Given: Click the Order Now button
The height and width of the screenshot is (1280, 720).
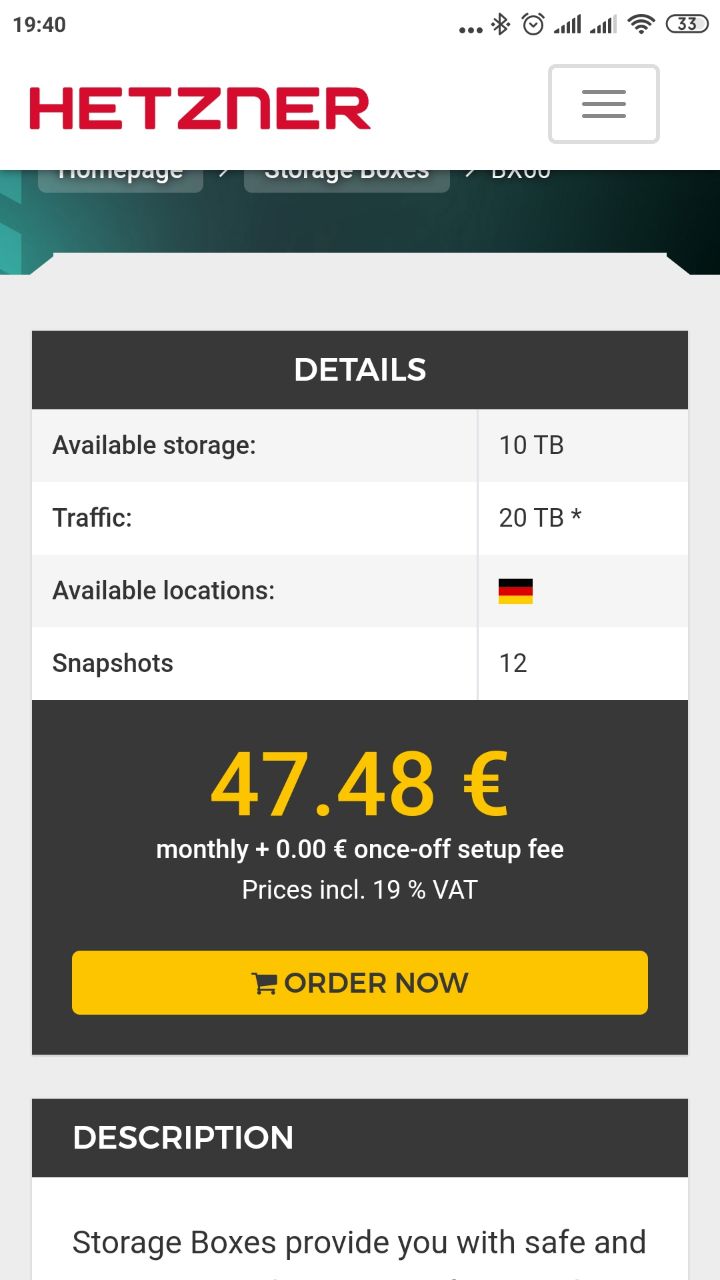Looking at the screenshot, I should [x=360, y=983].
